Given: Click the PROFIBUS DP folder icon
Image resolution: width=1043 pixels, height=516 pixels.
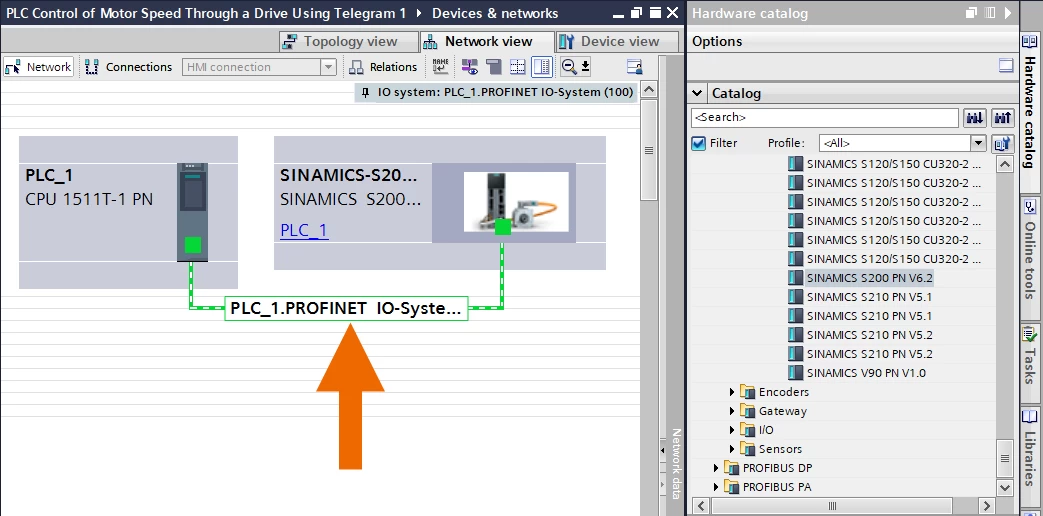Looking at the screenshot, I should click(x=731, y=467).
